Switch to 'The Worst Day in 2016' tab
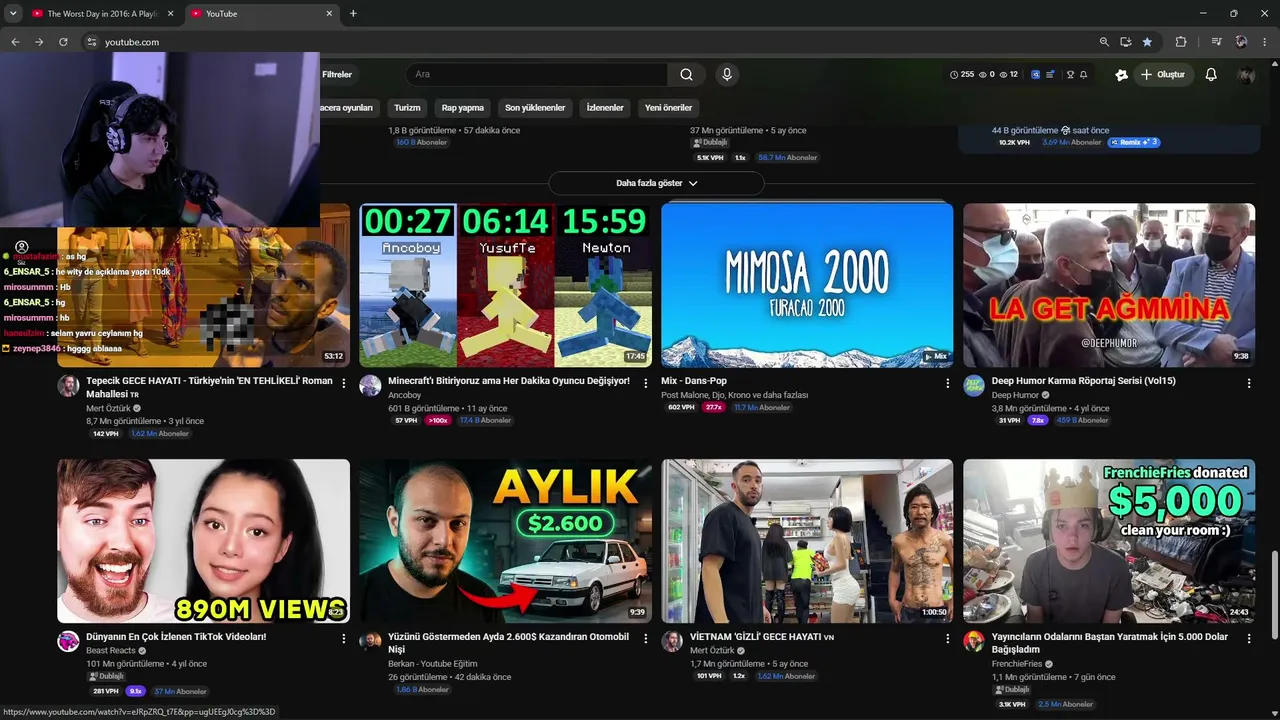 [103, 14]
